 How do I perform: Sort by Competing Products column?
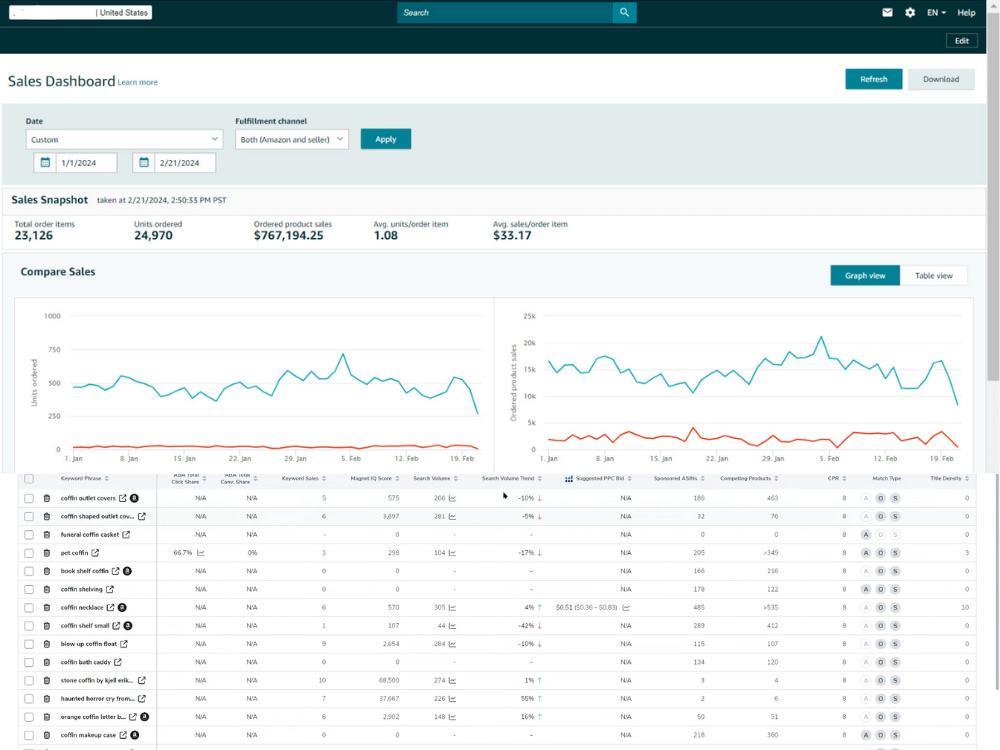[749, 478]
